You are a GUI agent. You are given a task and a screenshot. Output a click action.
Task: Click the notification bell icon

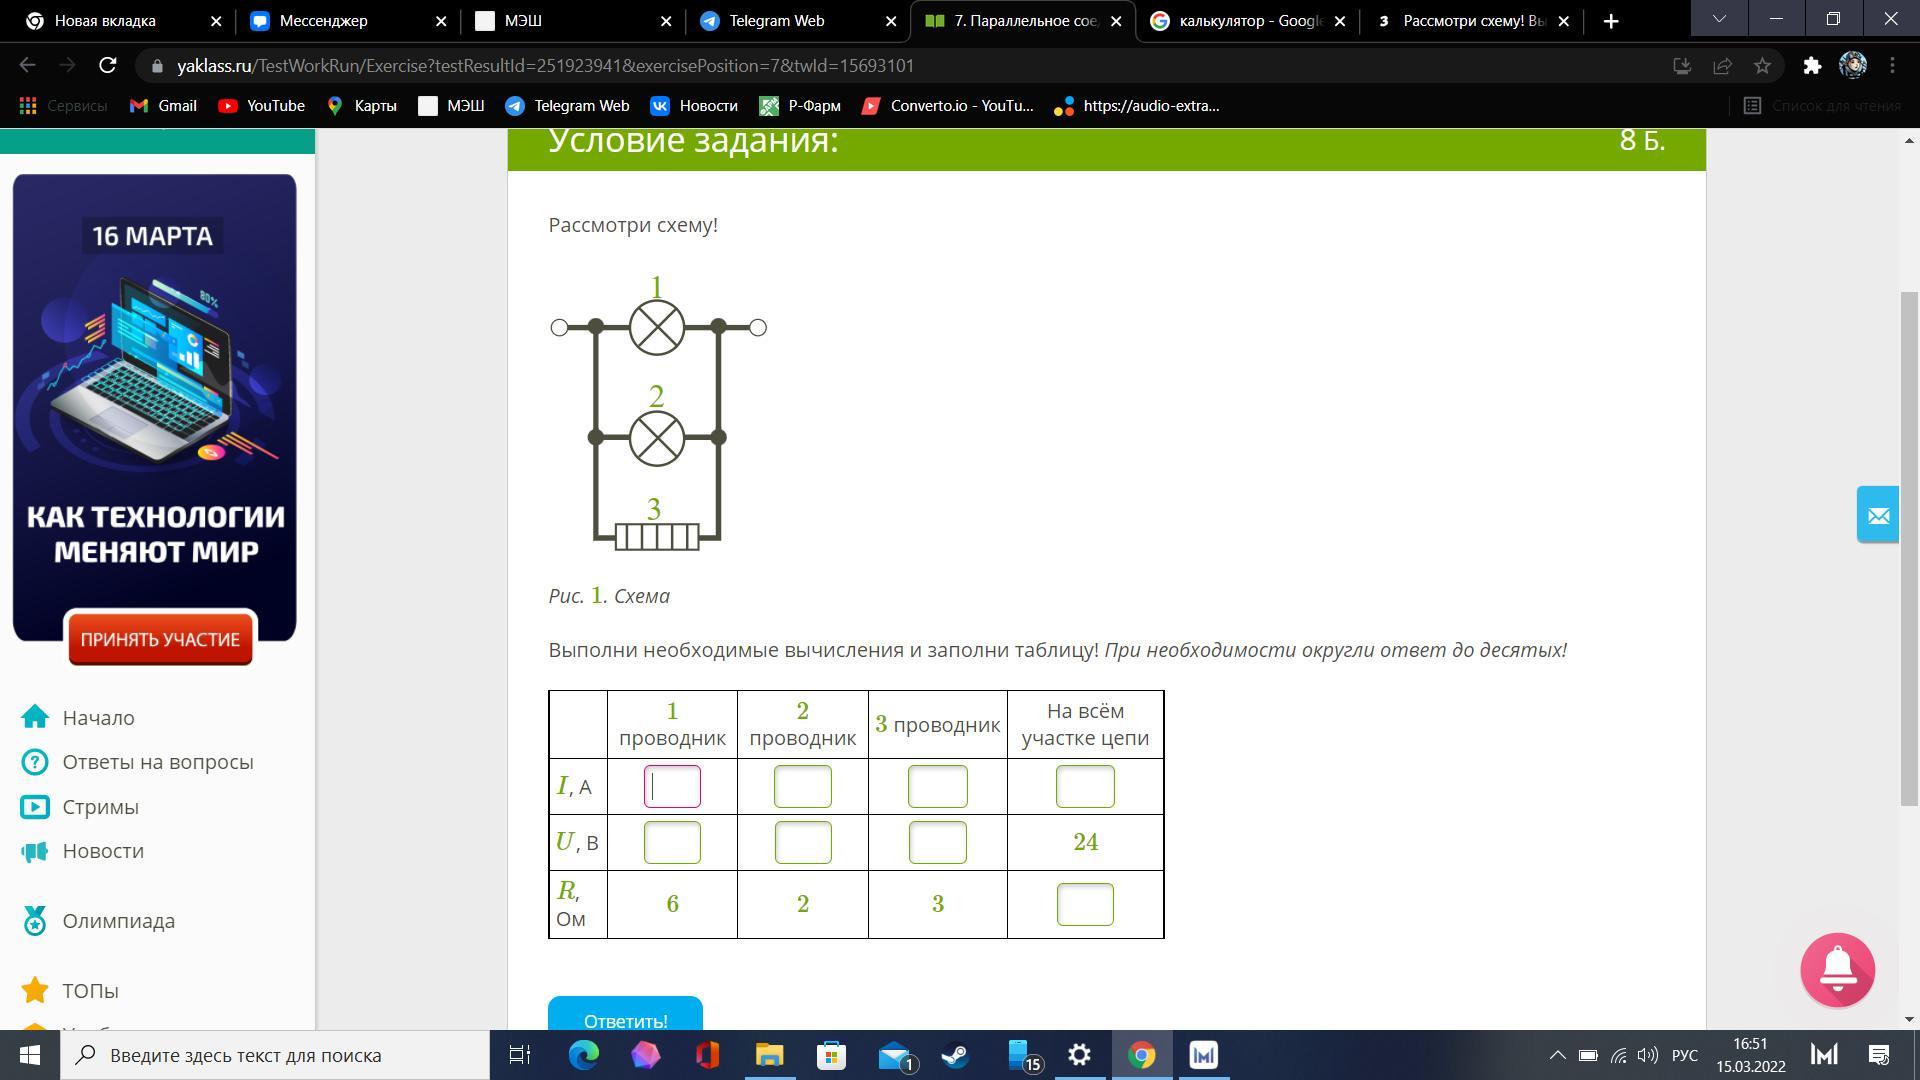[1837, 969]
